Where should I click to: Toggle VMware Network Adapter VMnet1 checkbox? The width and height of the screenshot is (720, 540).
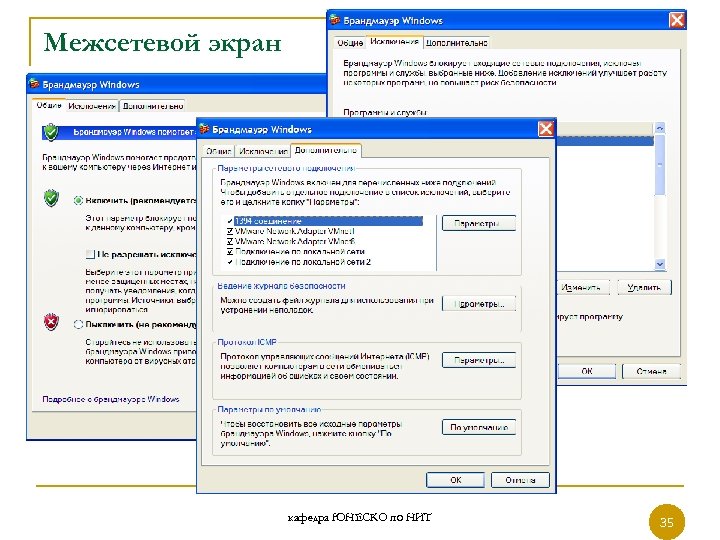pyautogui.click(x=230, y=231)
